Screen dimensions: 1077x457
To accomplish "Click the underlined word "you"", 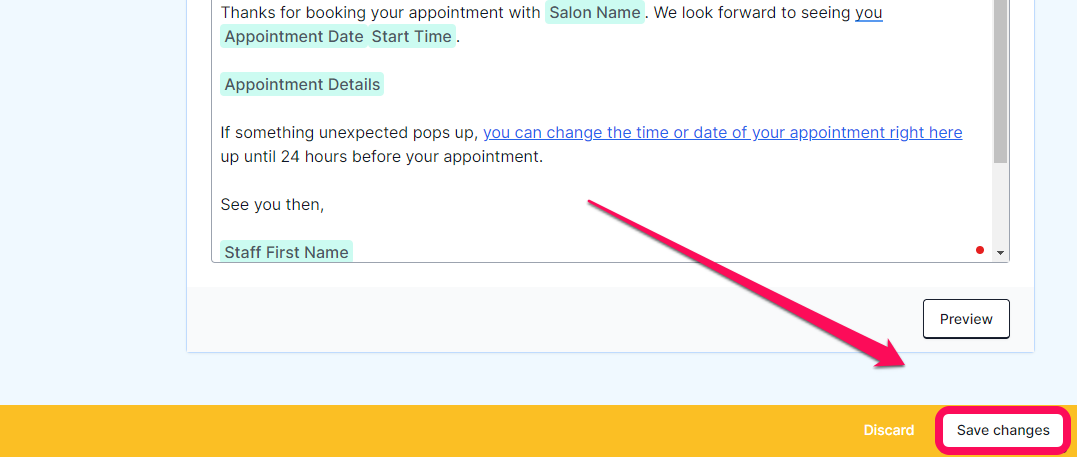I will pos(868,13).
